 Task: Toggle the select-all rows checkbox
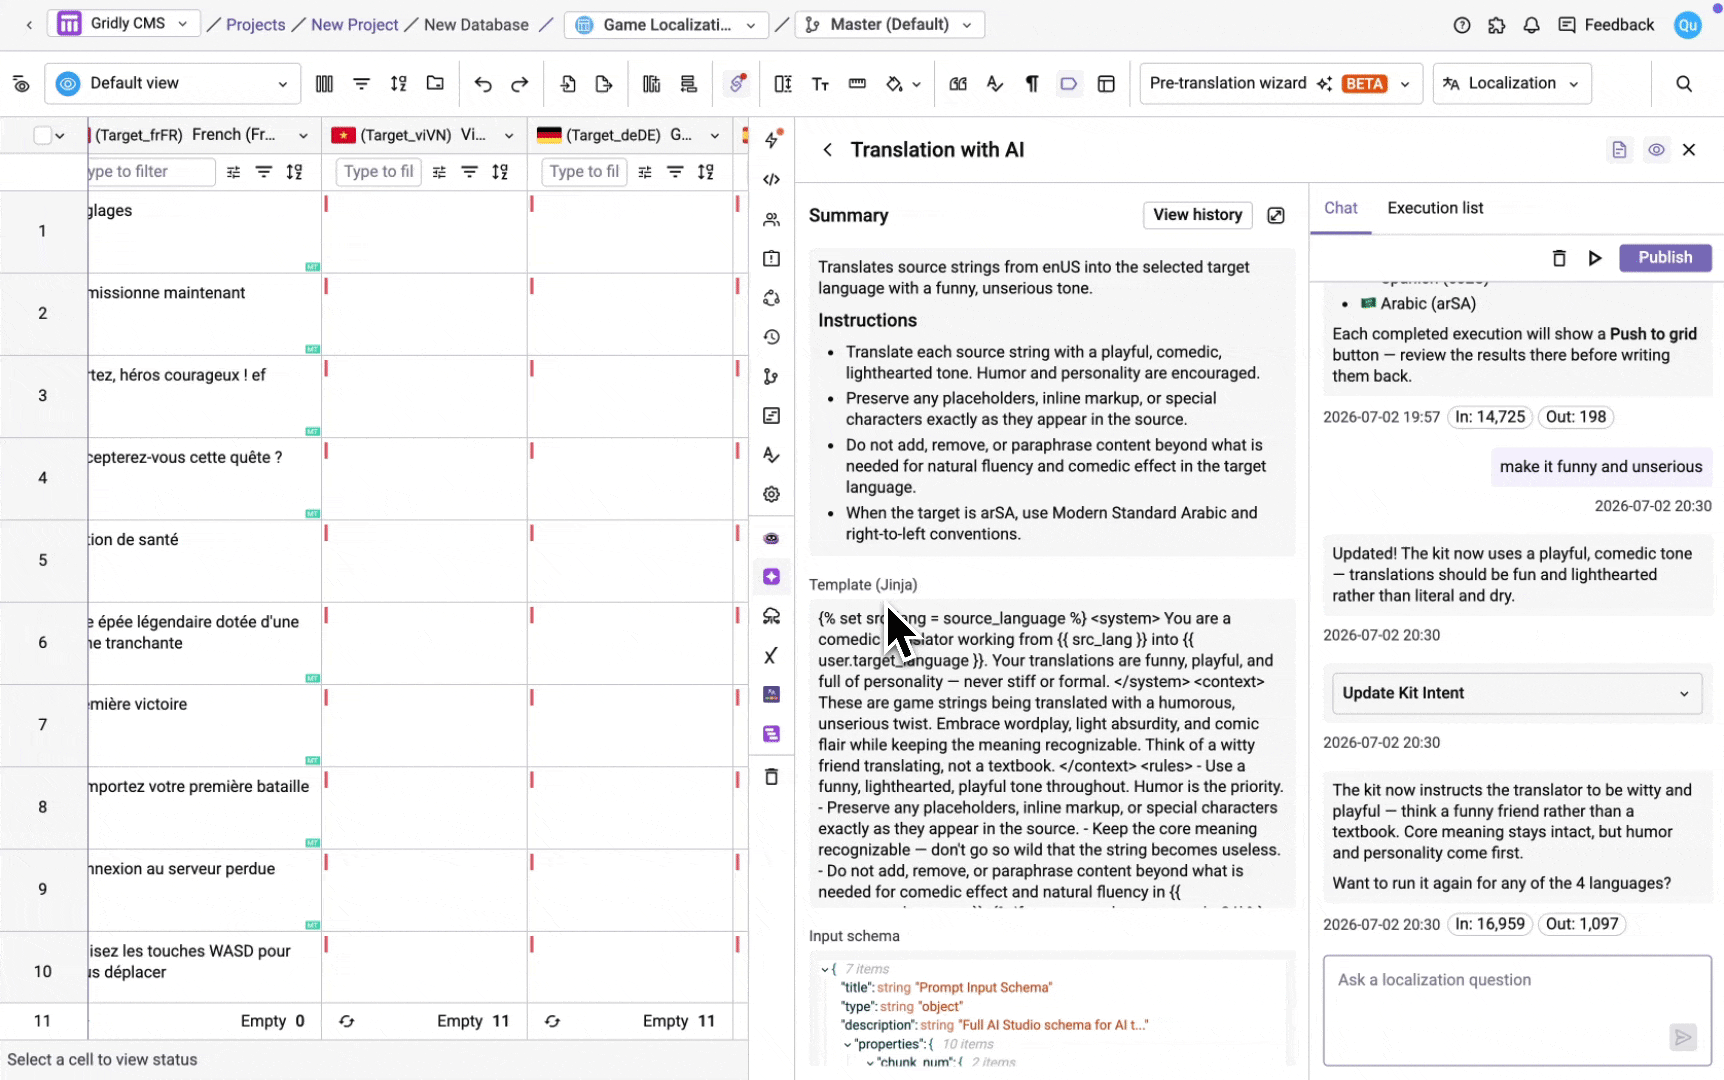(x=42, y=135)
